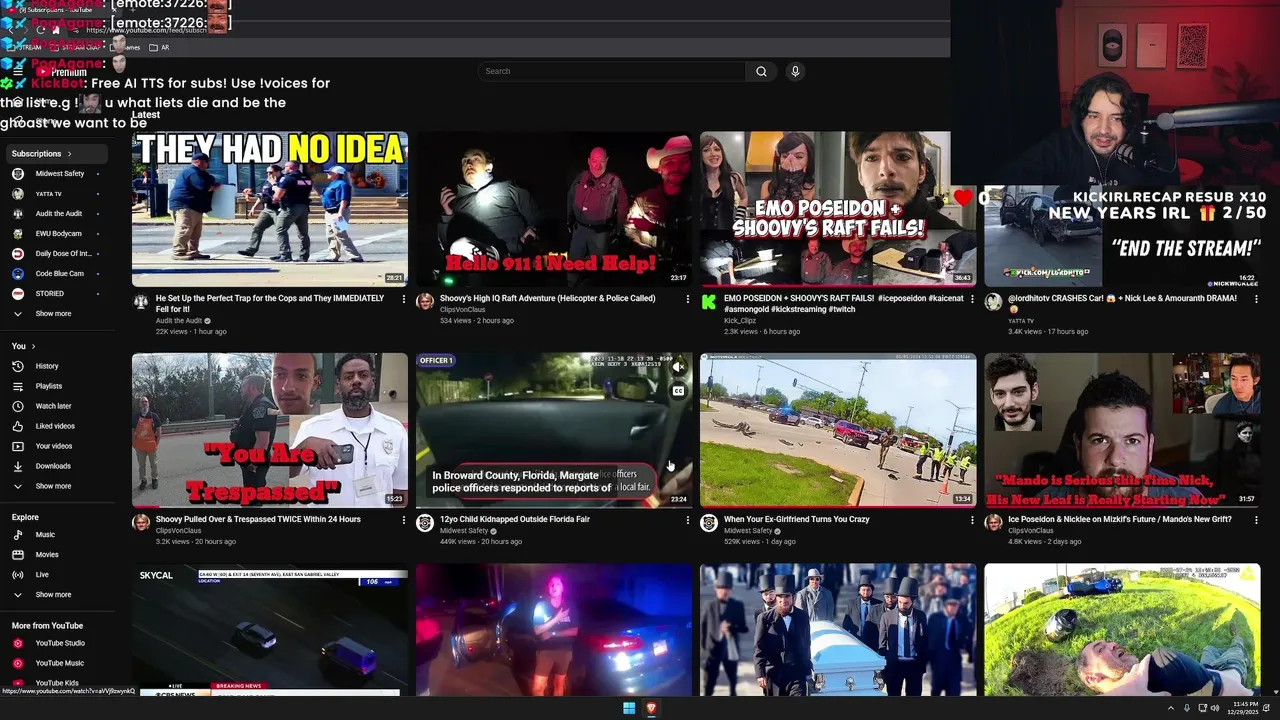Click the Brave browser taskbar icon
The height and width of the screenshot is (720, 1280).
(x=651, y=708)
